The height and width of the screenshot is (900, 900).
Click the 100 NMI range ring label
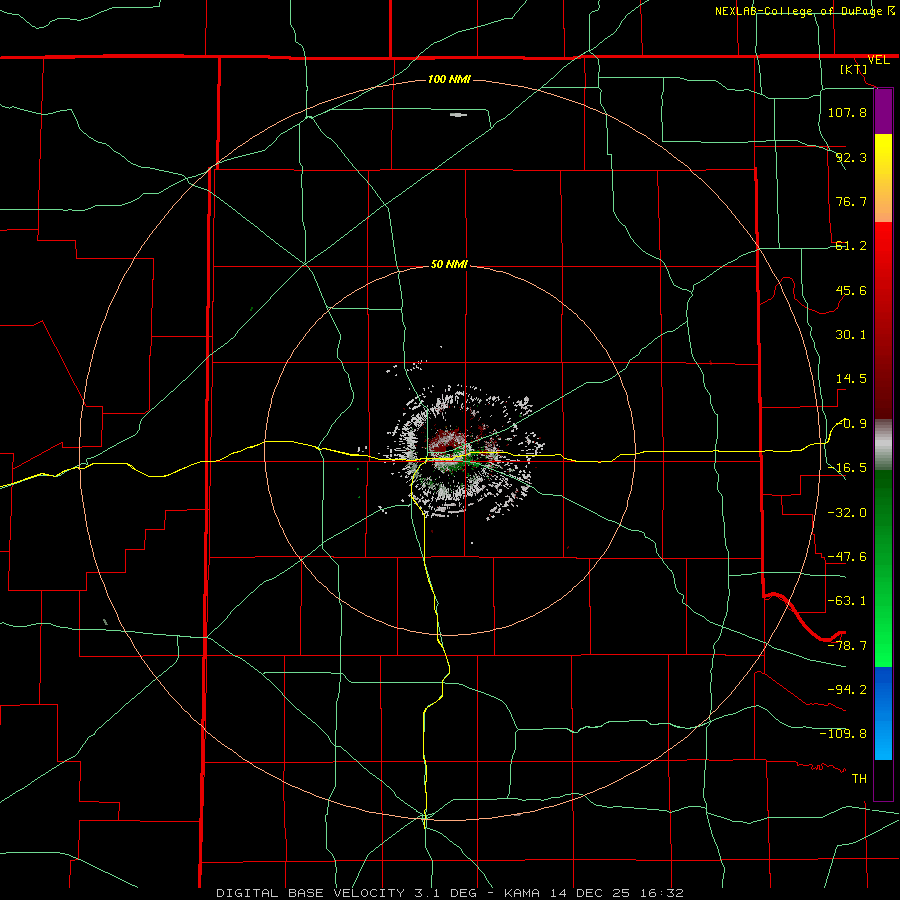[x=449, y=79]
